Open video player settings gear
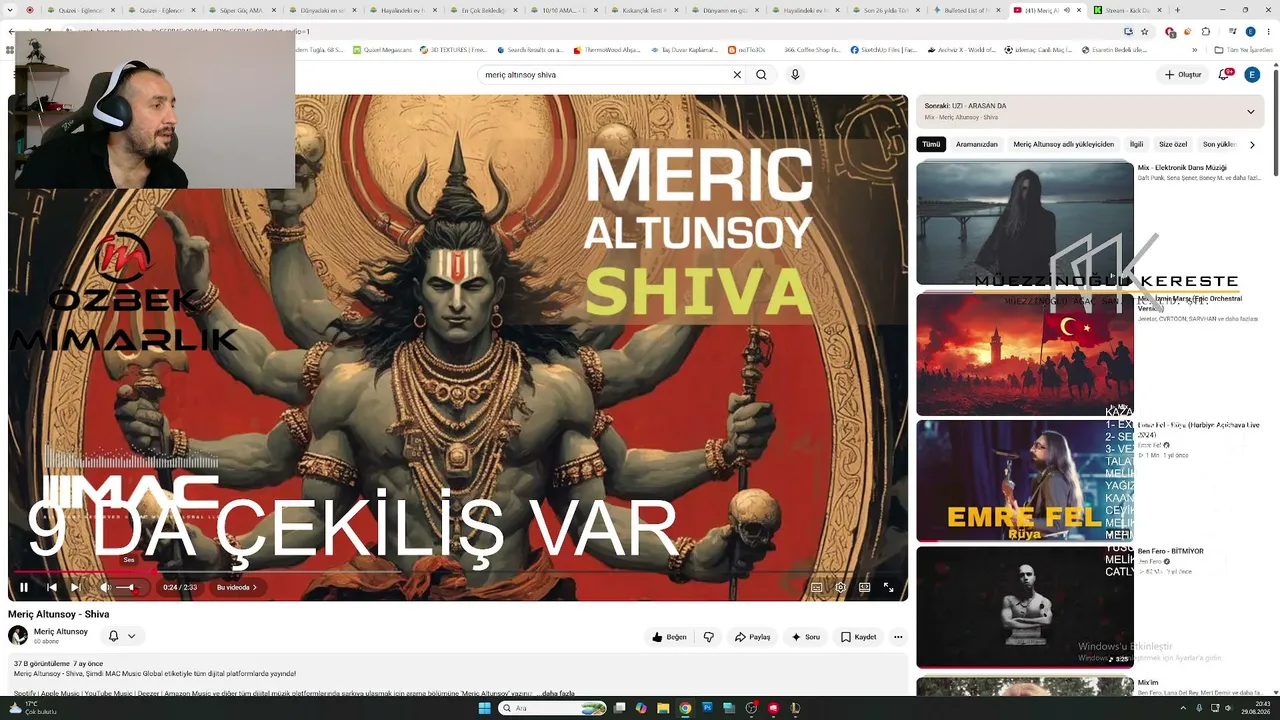 pyautogui.click(x=841, y=587)
